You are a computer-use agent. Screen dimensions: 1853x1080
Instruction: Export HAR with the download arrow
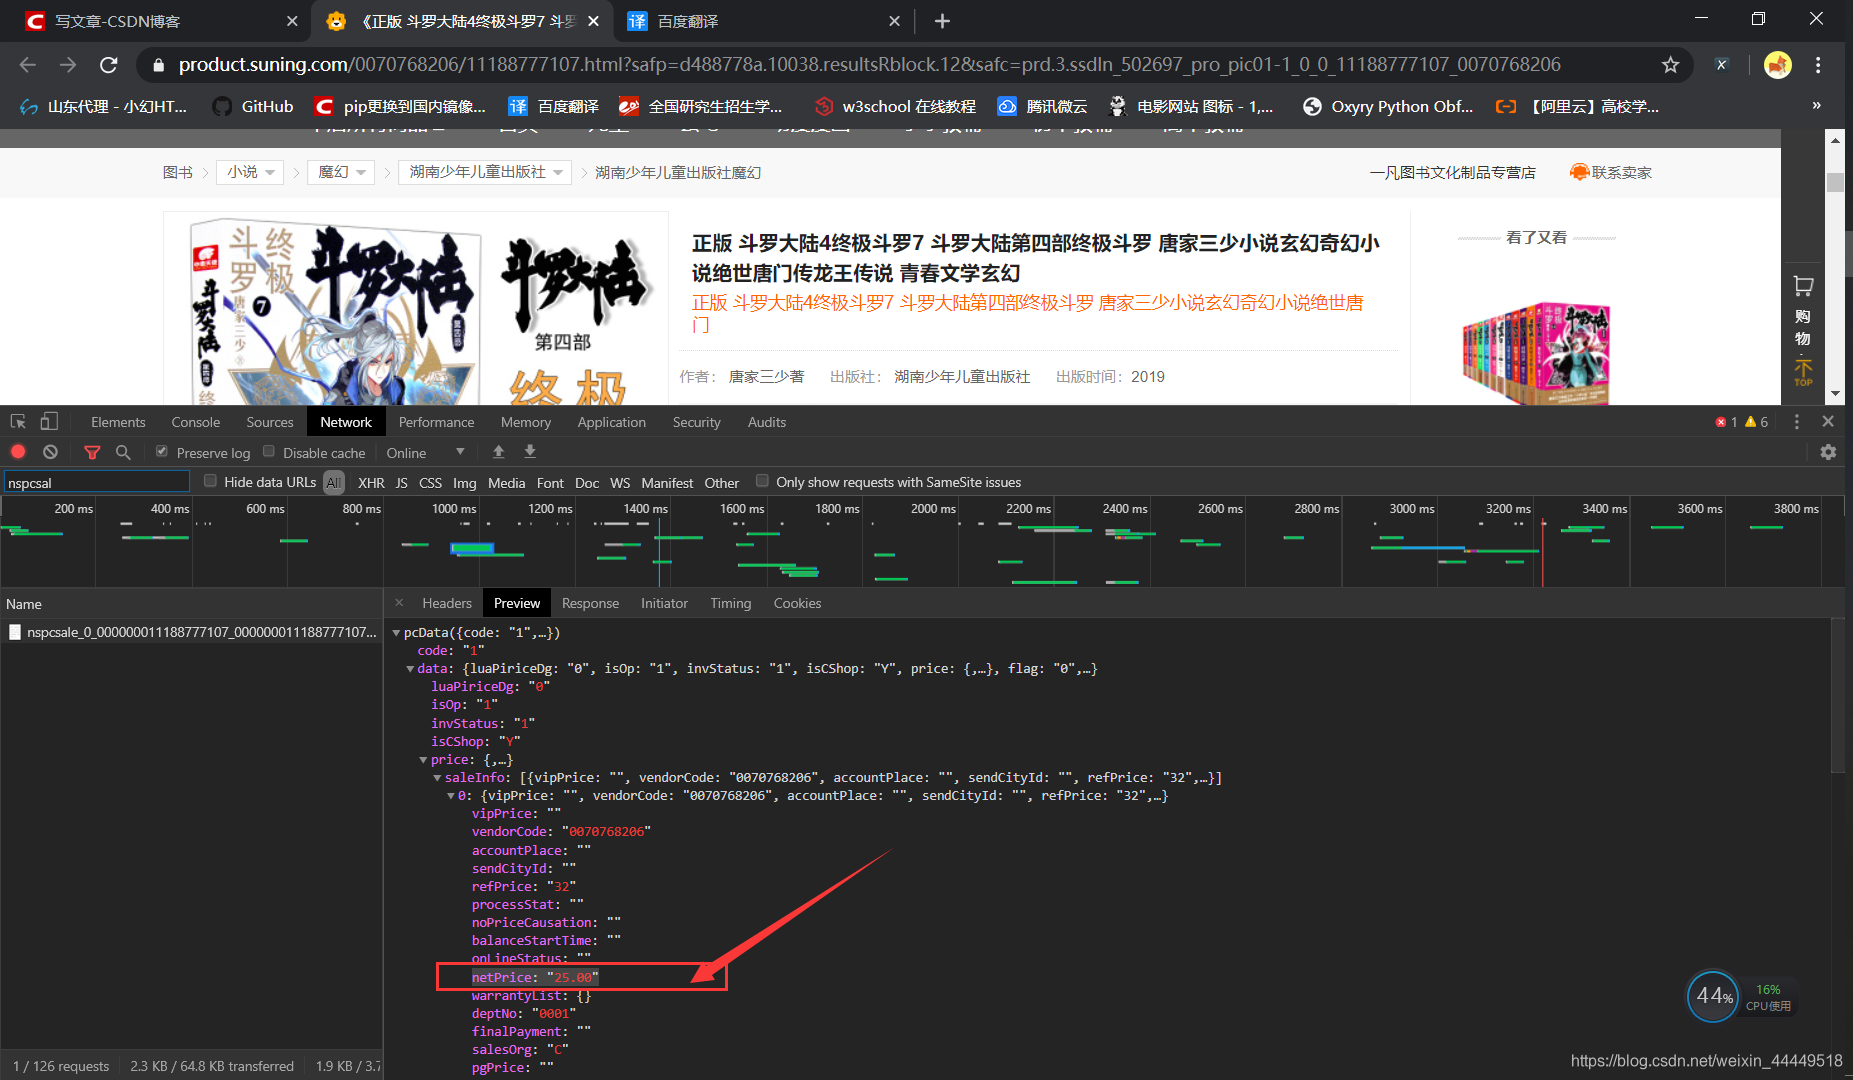click(x=530, y=452)
